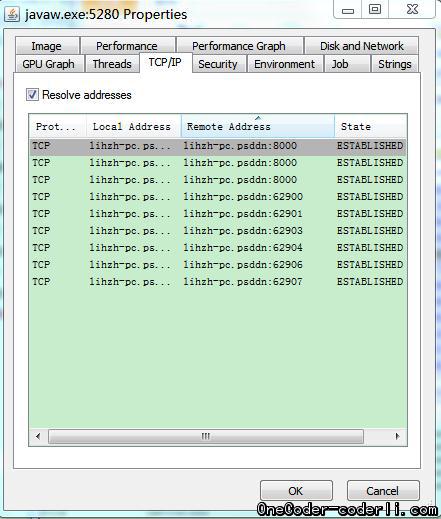Show the Threads tab
The image size is (441, 519).
tap(112, 64)
